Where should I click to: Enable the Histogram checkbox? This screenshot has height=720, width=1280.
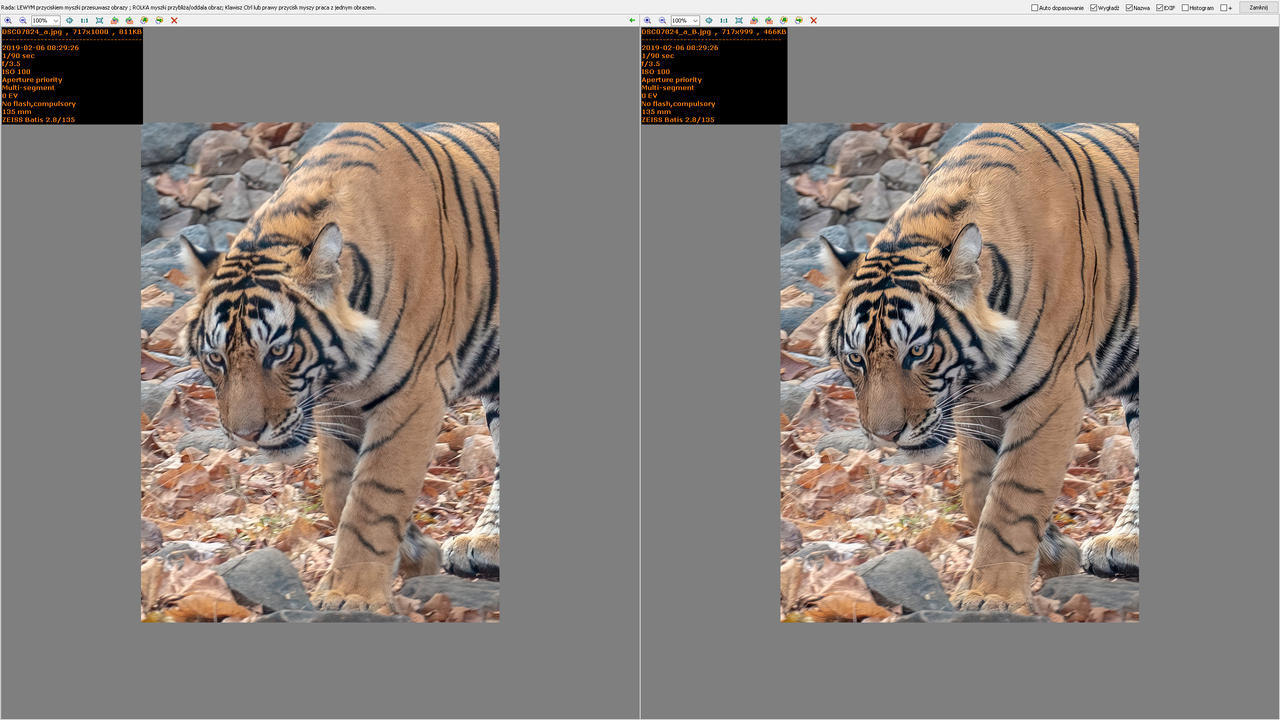tap(1186, 8)
